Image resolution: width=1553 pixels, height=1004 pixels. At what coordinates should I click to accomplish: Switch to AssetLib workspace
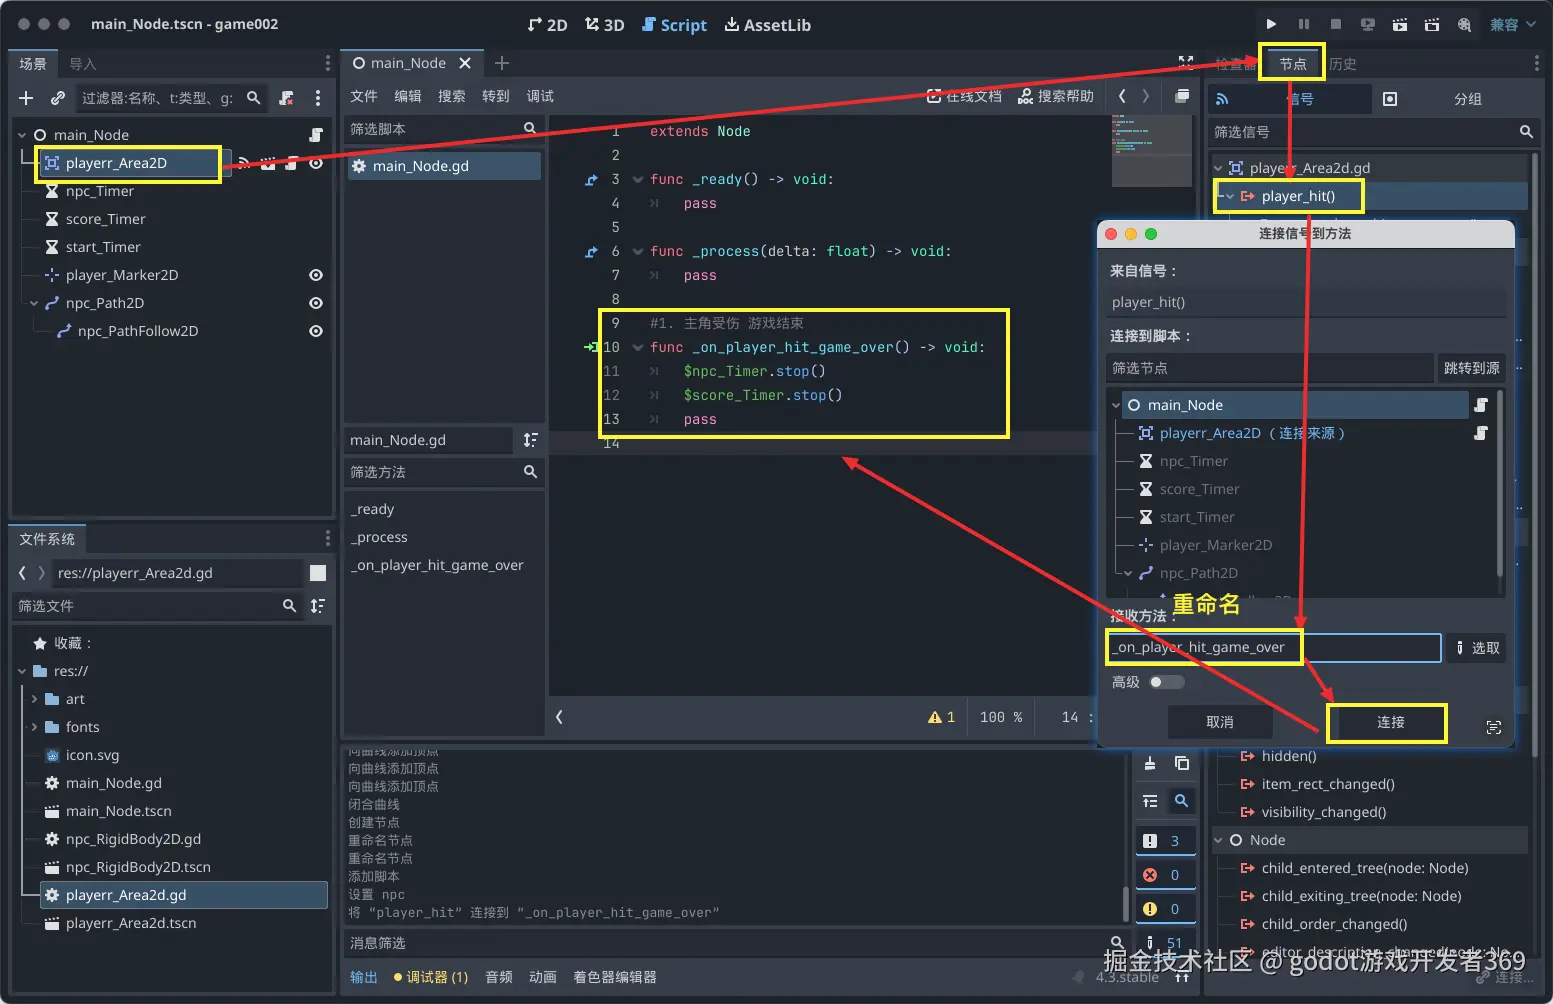coord(767,25)
